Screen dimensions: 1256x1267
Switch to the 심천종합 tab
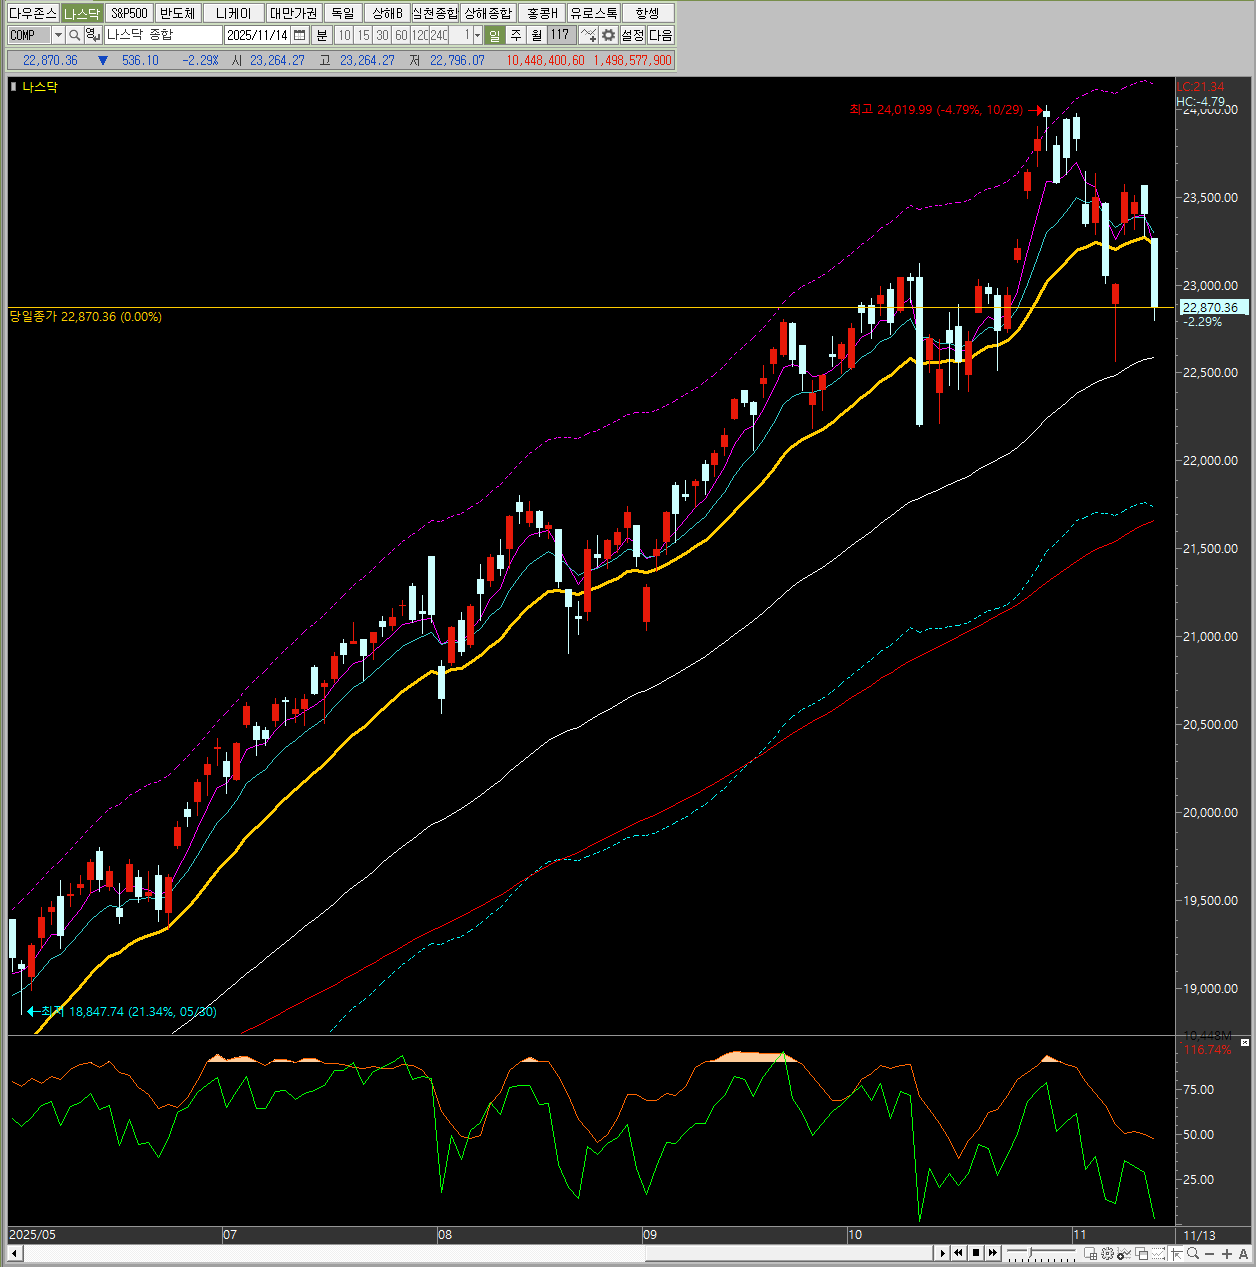(436, 13)
